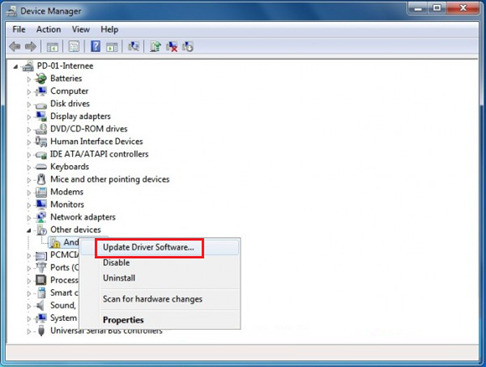Expand the Network adapters node
Screen dimensions: 486x367
29,218
